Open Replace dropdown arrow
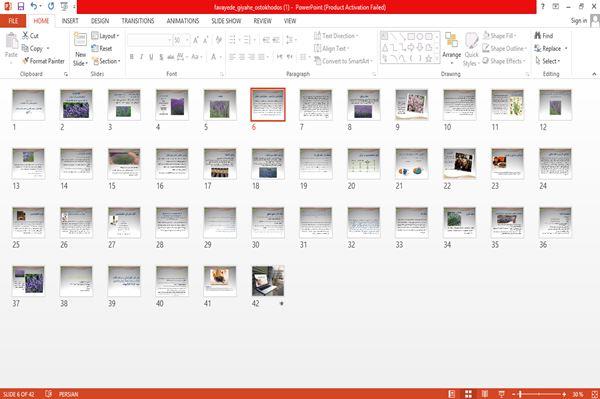The width and height of the screenshot is (600, 399). [x=566, y=48]
